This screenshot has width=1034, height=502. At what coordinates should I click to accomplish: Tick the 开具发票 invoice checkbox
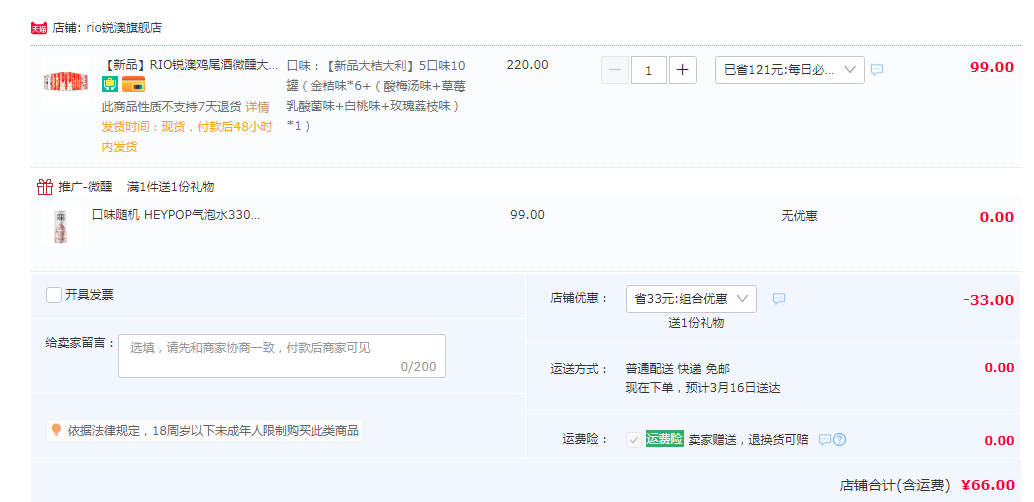[x=54, y=295]
